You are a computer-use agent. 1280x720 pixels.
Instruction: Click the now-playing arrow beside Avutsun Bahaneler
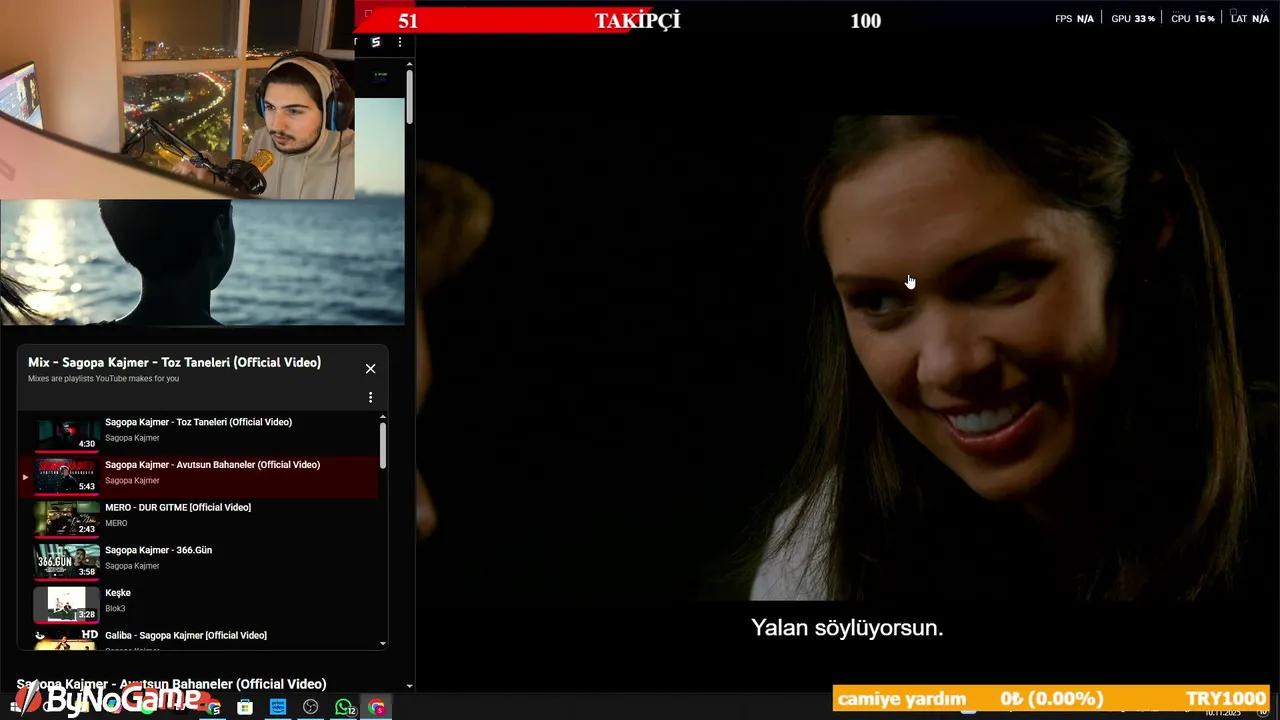click(25, 477)
